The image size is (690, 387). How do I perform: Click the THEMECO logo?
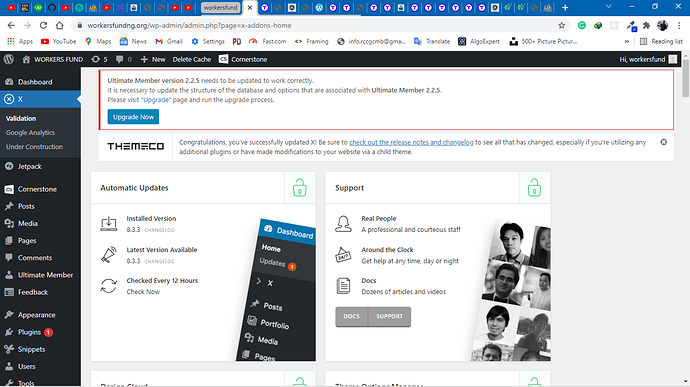136,146
